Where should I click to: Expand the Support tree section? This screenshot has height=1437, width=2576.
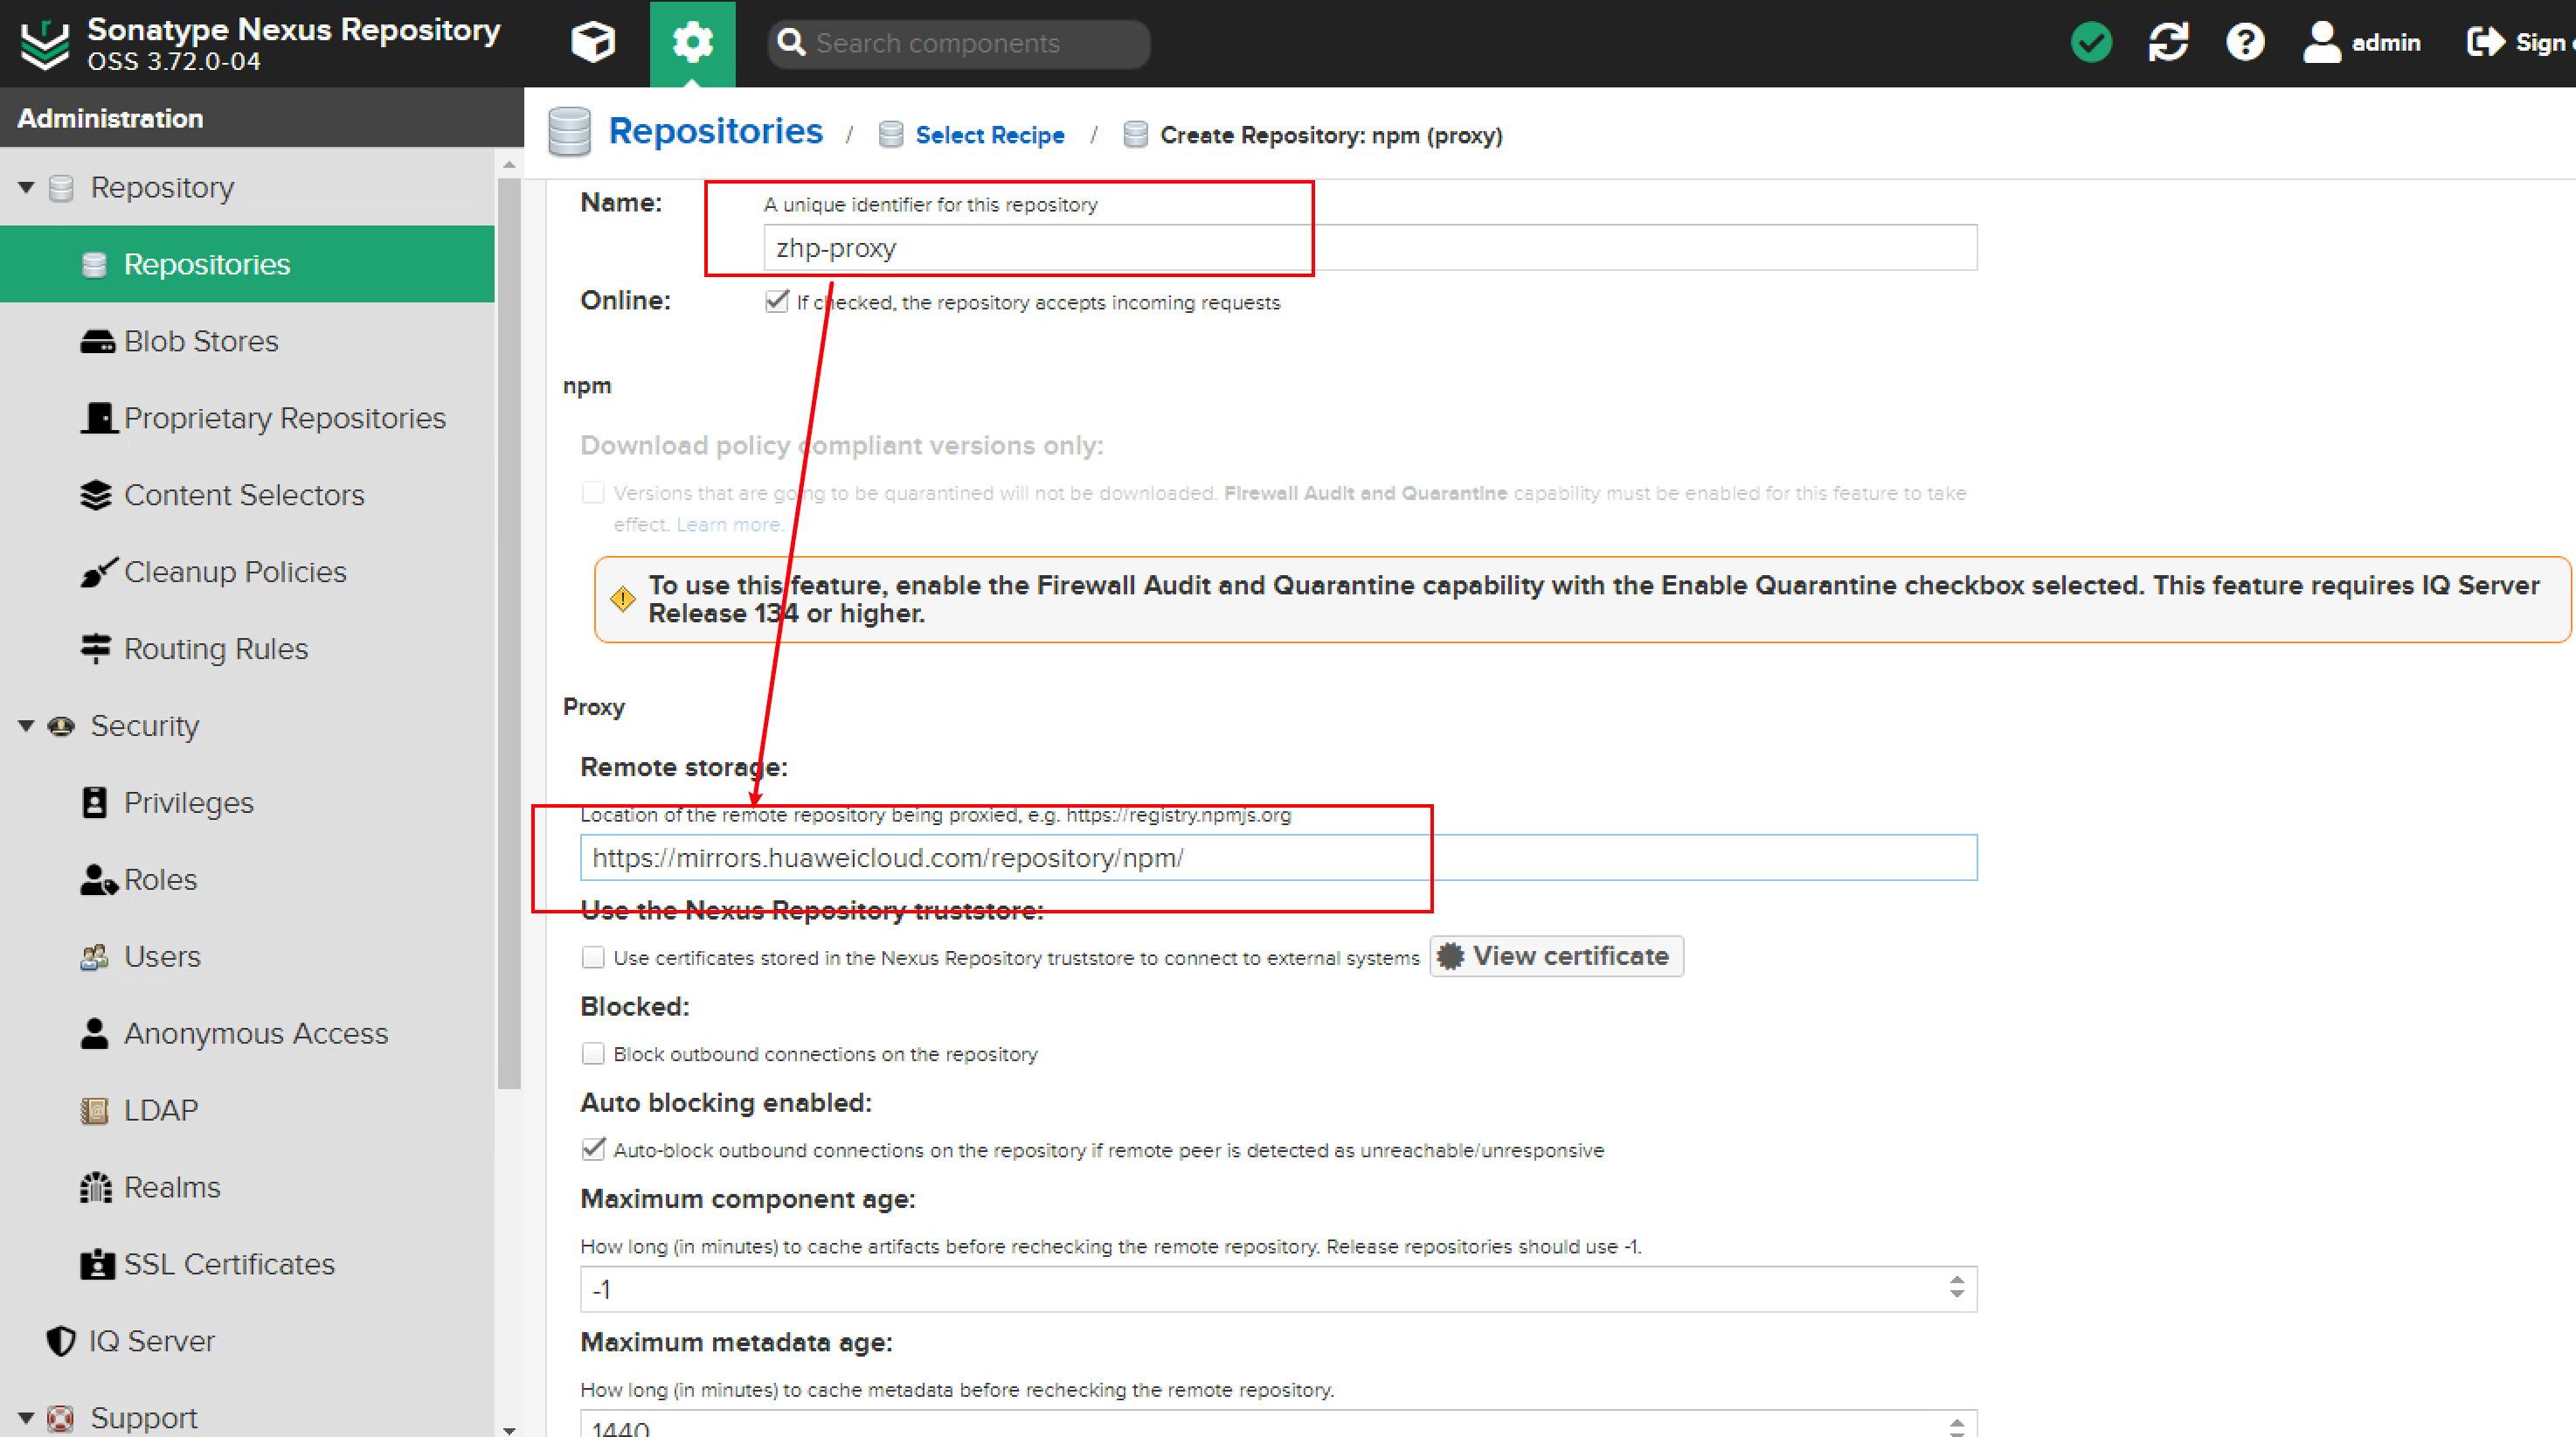click(x=26, y=1417)
